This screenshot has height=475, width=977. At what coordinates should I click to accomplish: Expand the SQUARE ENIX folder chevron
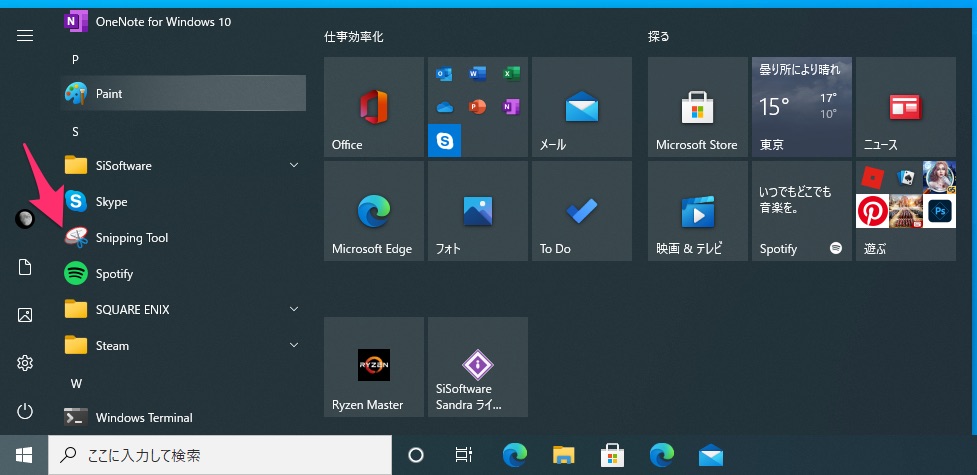[x=294, y=309]
